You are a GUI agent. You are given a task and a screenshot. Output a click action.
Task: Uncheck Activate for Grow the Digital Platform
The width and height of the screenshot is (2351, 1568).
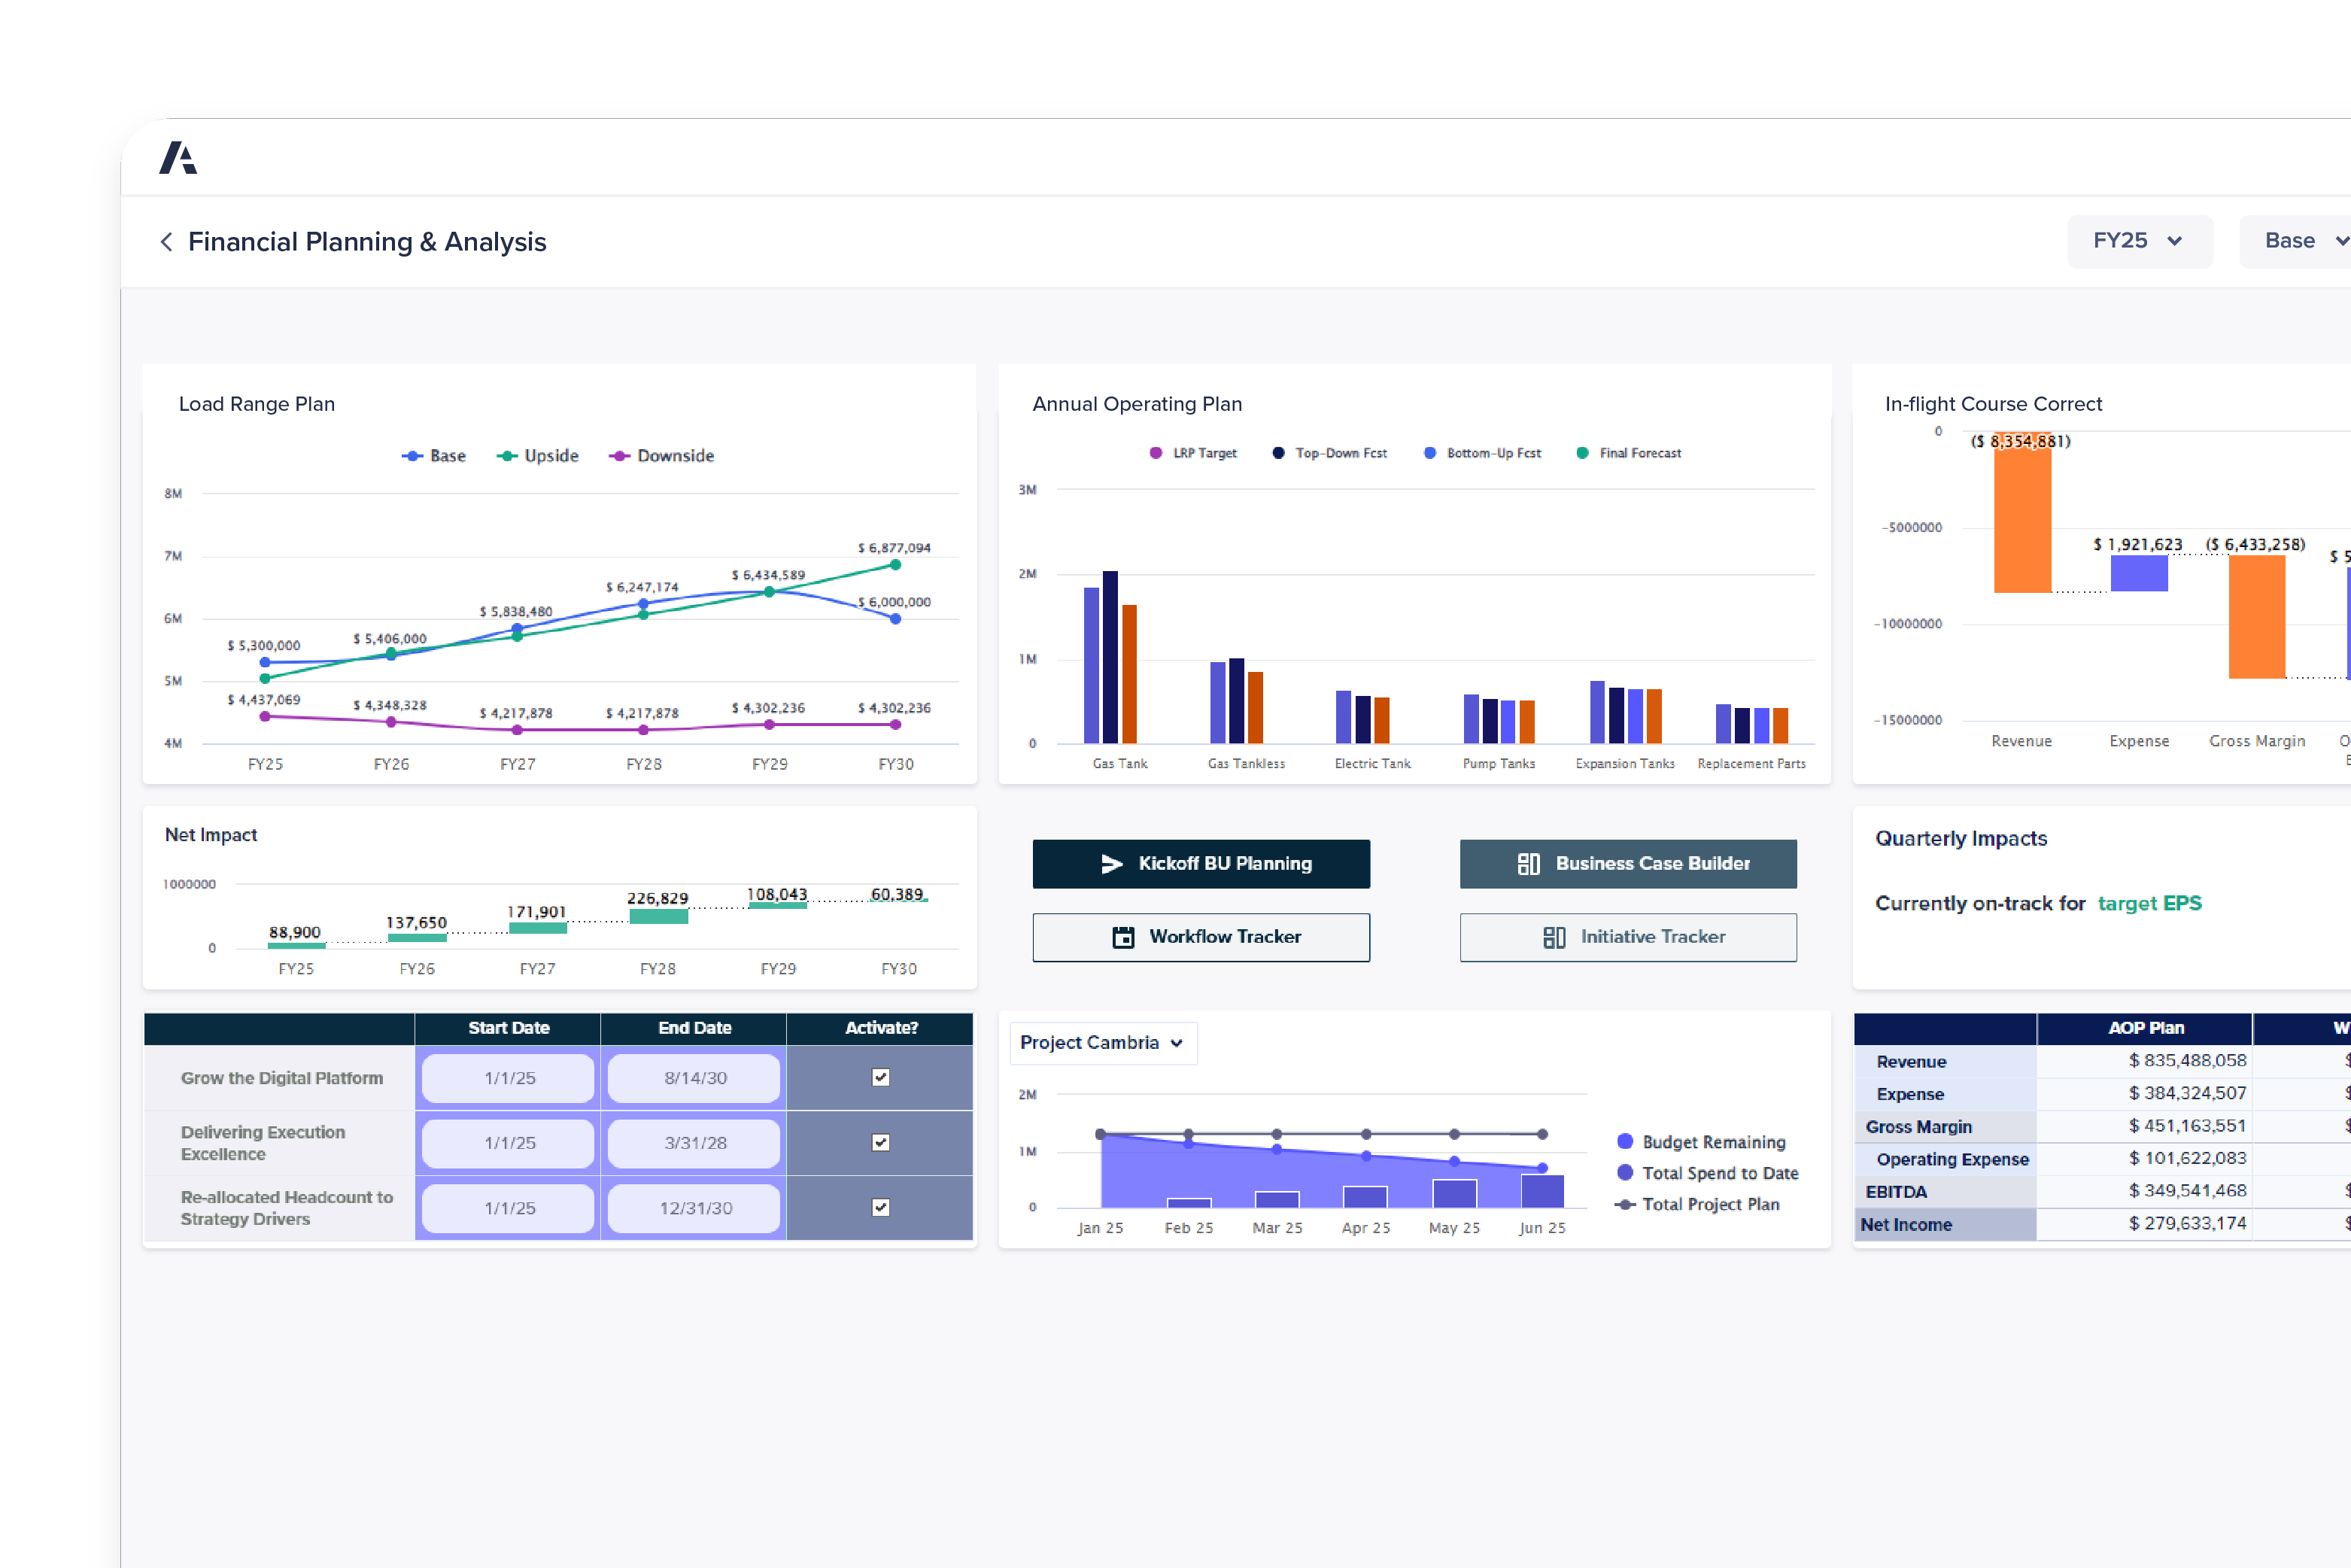(880, 1078)
